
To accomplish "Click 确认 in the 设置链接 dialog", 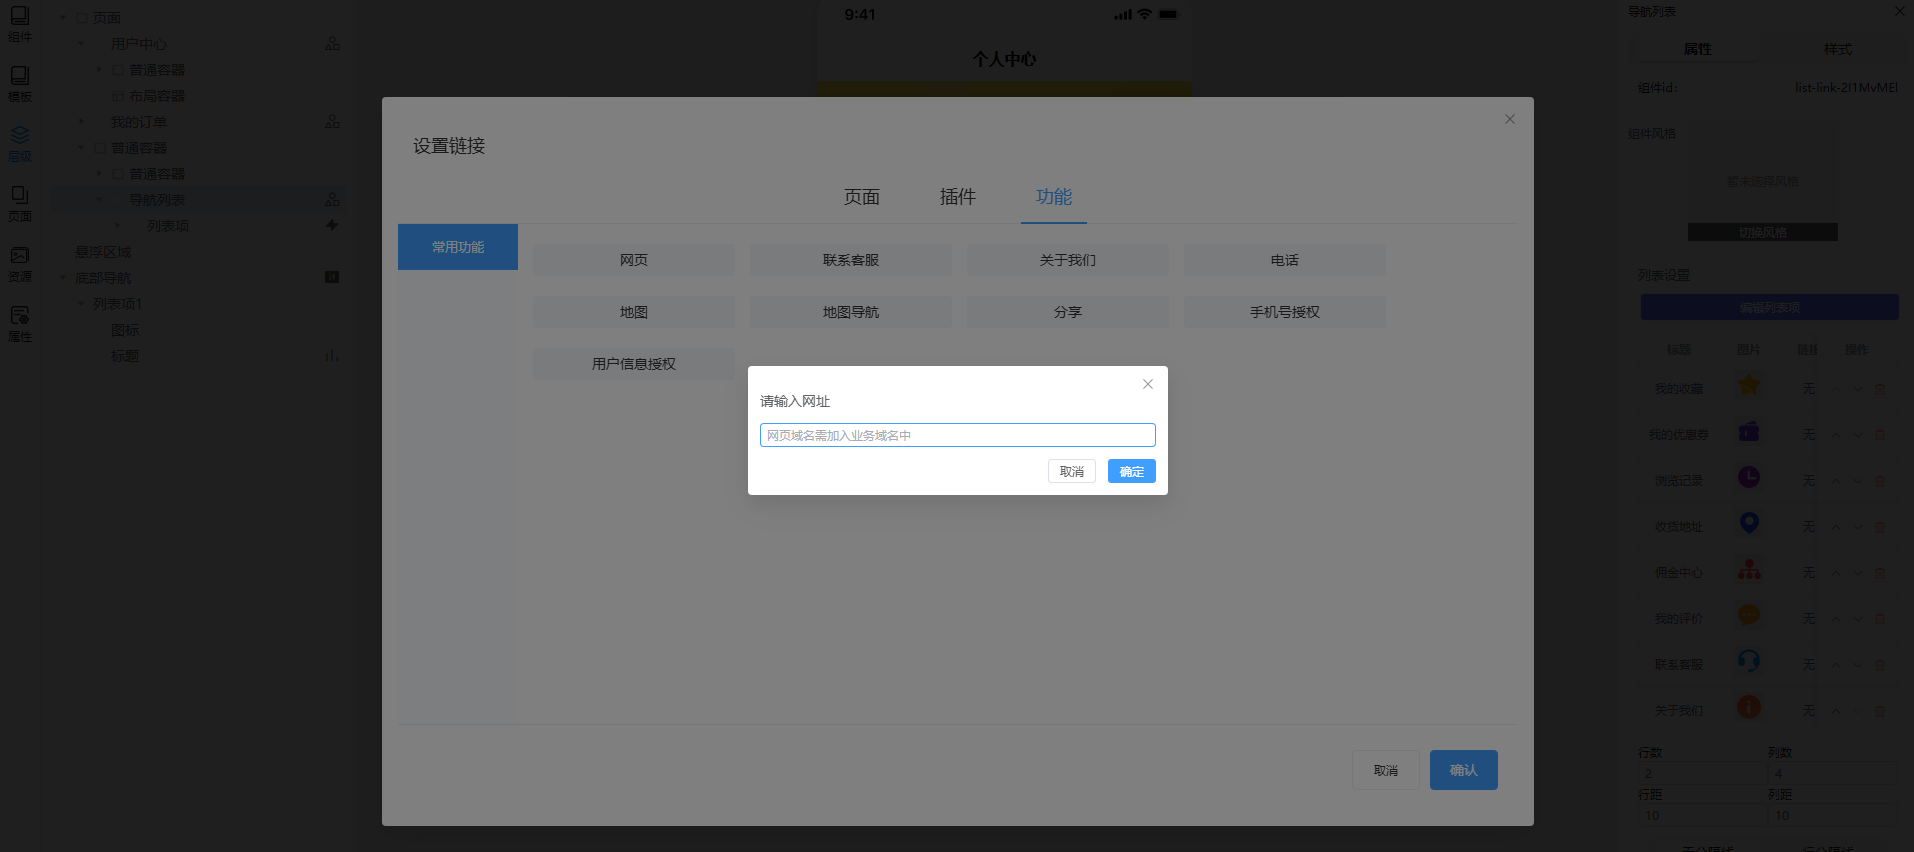I will pos(1464,770).
